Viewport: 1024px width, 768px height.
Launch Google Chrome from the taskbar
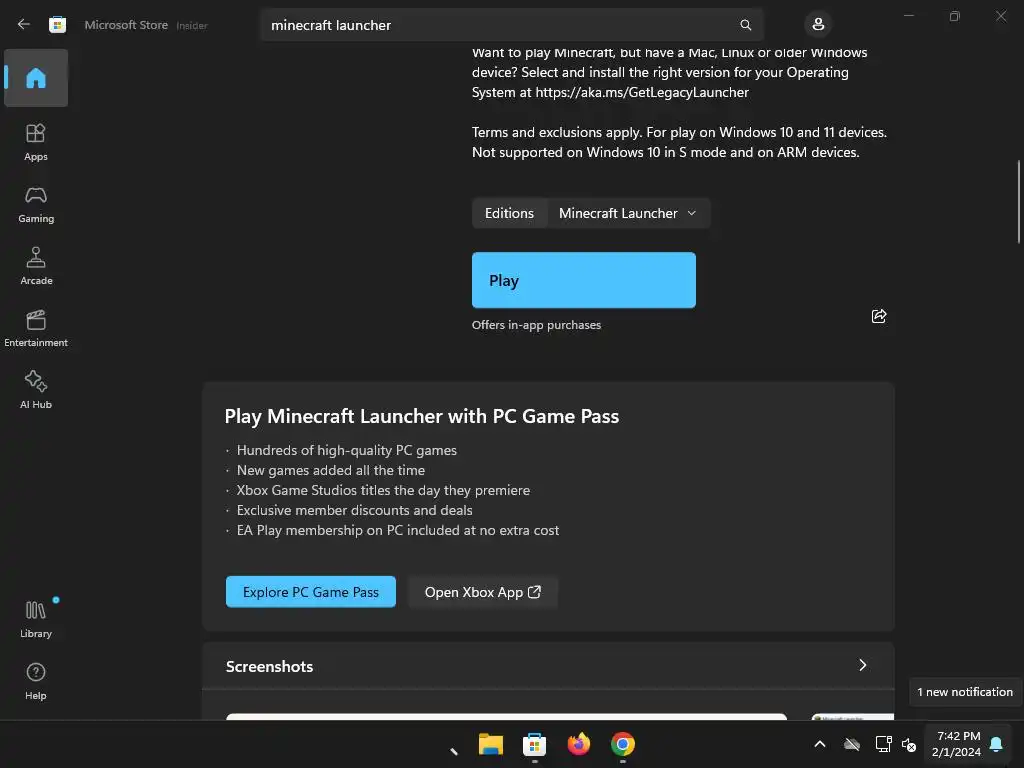click(622, 744)
